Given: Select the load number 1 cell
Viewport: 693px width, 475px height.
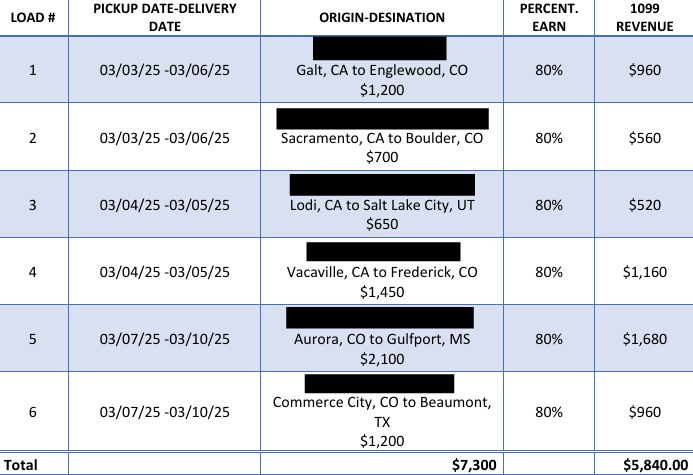Looking at the screenshot, I should click(34, 69).
